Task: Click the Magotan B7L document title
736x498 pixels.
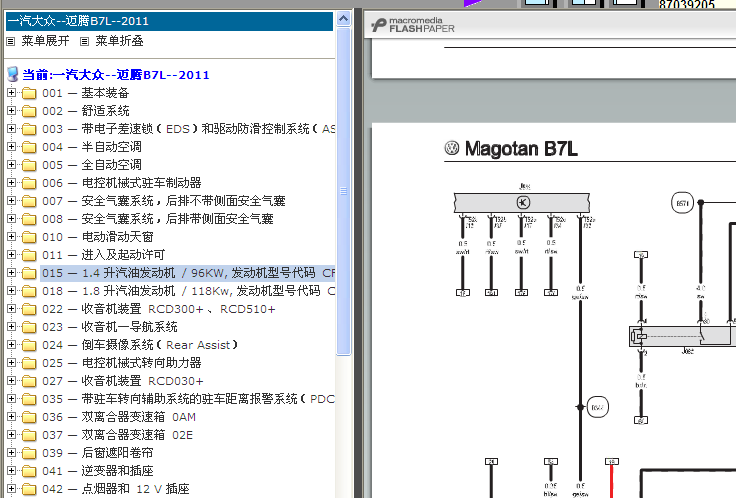Action: (521, 149)
